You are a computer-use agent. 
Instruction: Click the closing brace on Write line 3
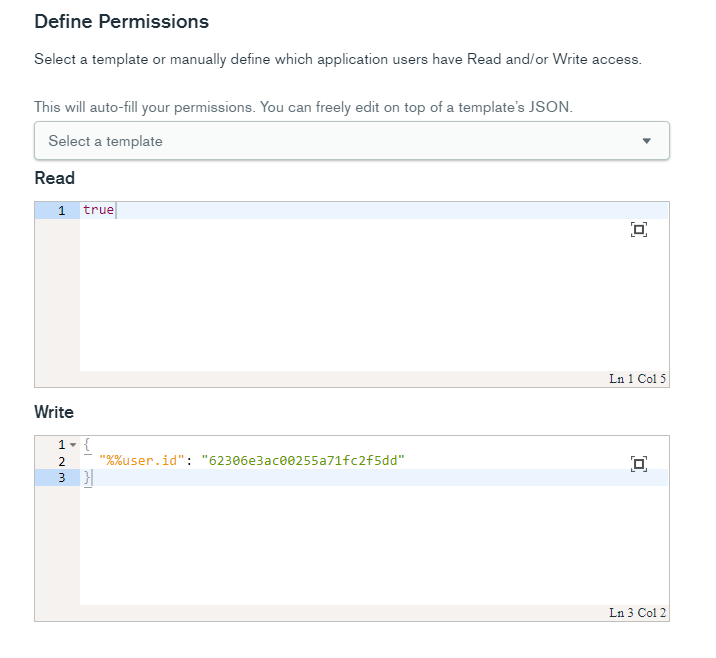pyautogui.click(x=87, y=478)
